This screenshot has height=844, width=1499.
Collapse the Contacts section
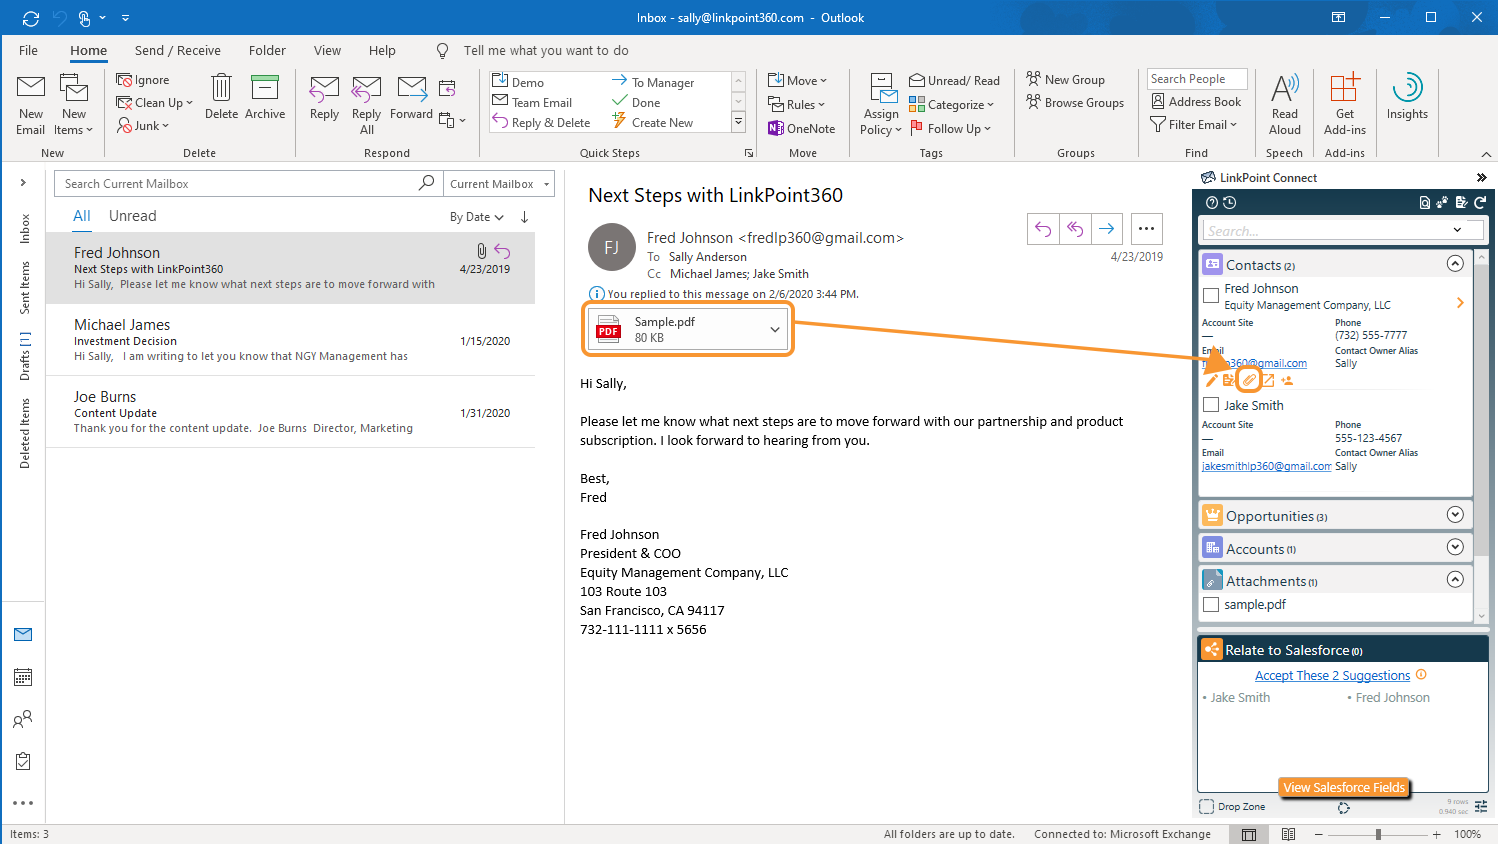pos(1455,264)
